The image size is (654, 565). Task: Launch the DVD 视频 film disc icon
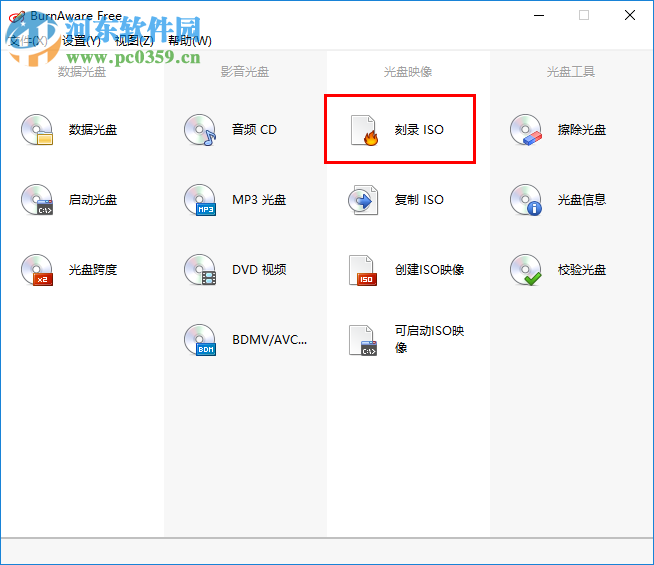point(200,270)
